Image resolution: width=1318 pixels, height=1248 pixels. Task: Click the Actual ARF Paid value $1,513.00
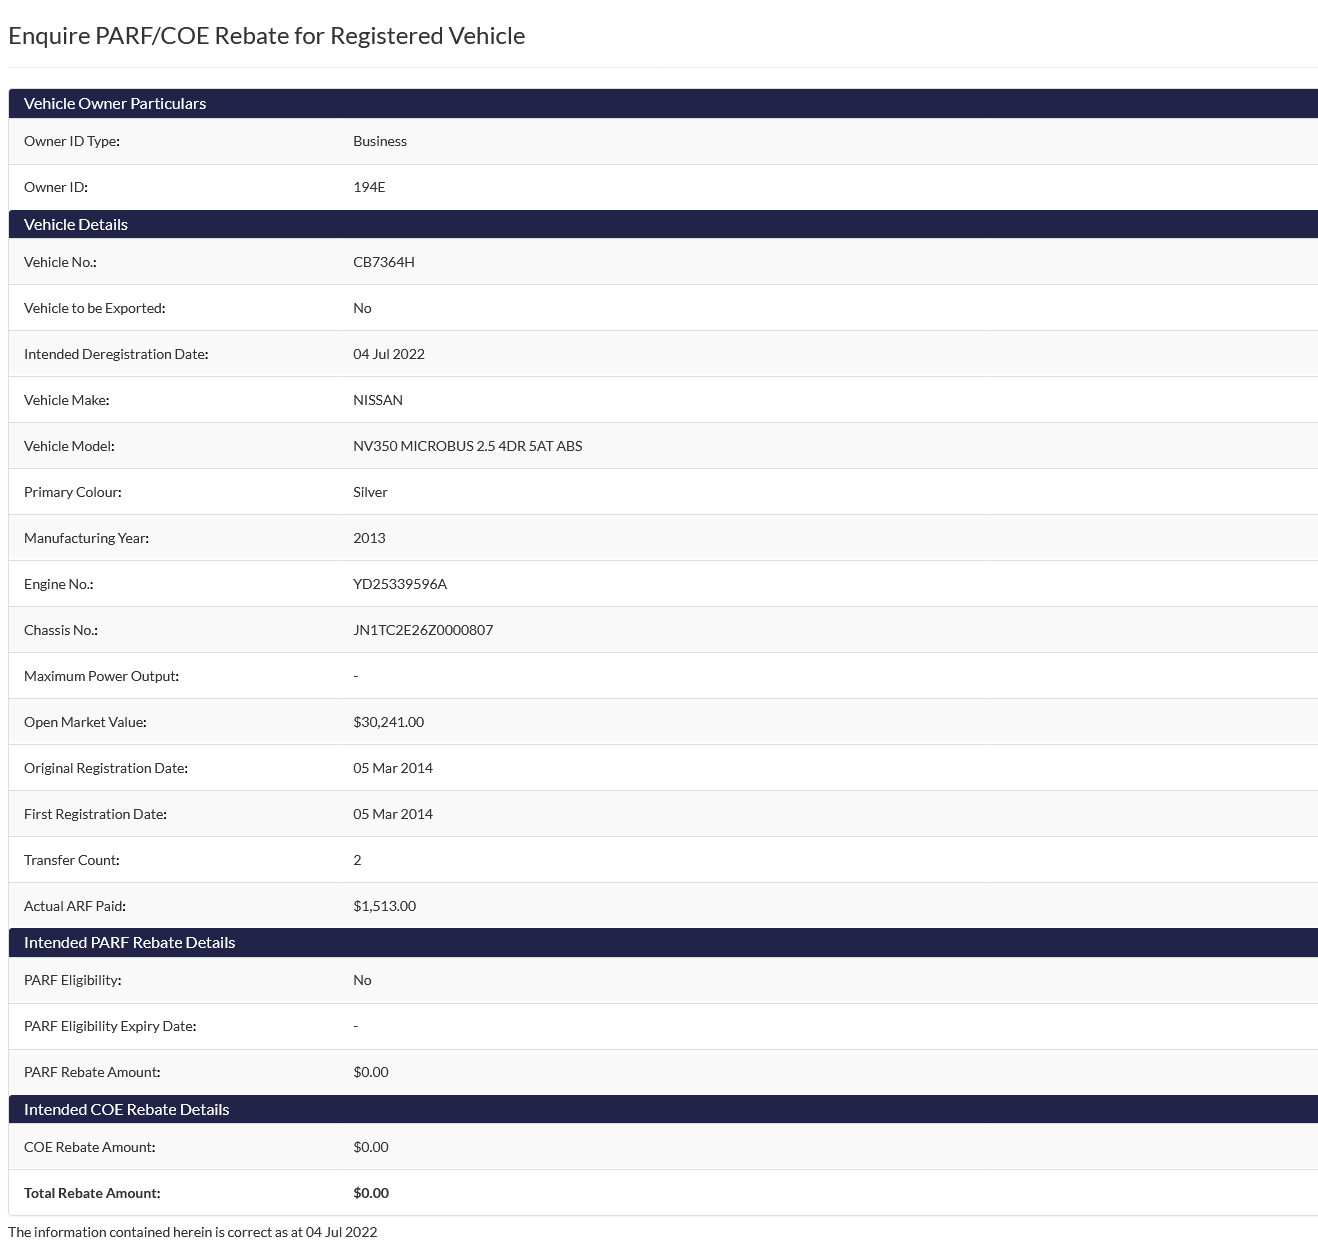[384, 906]
